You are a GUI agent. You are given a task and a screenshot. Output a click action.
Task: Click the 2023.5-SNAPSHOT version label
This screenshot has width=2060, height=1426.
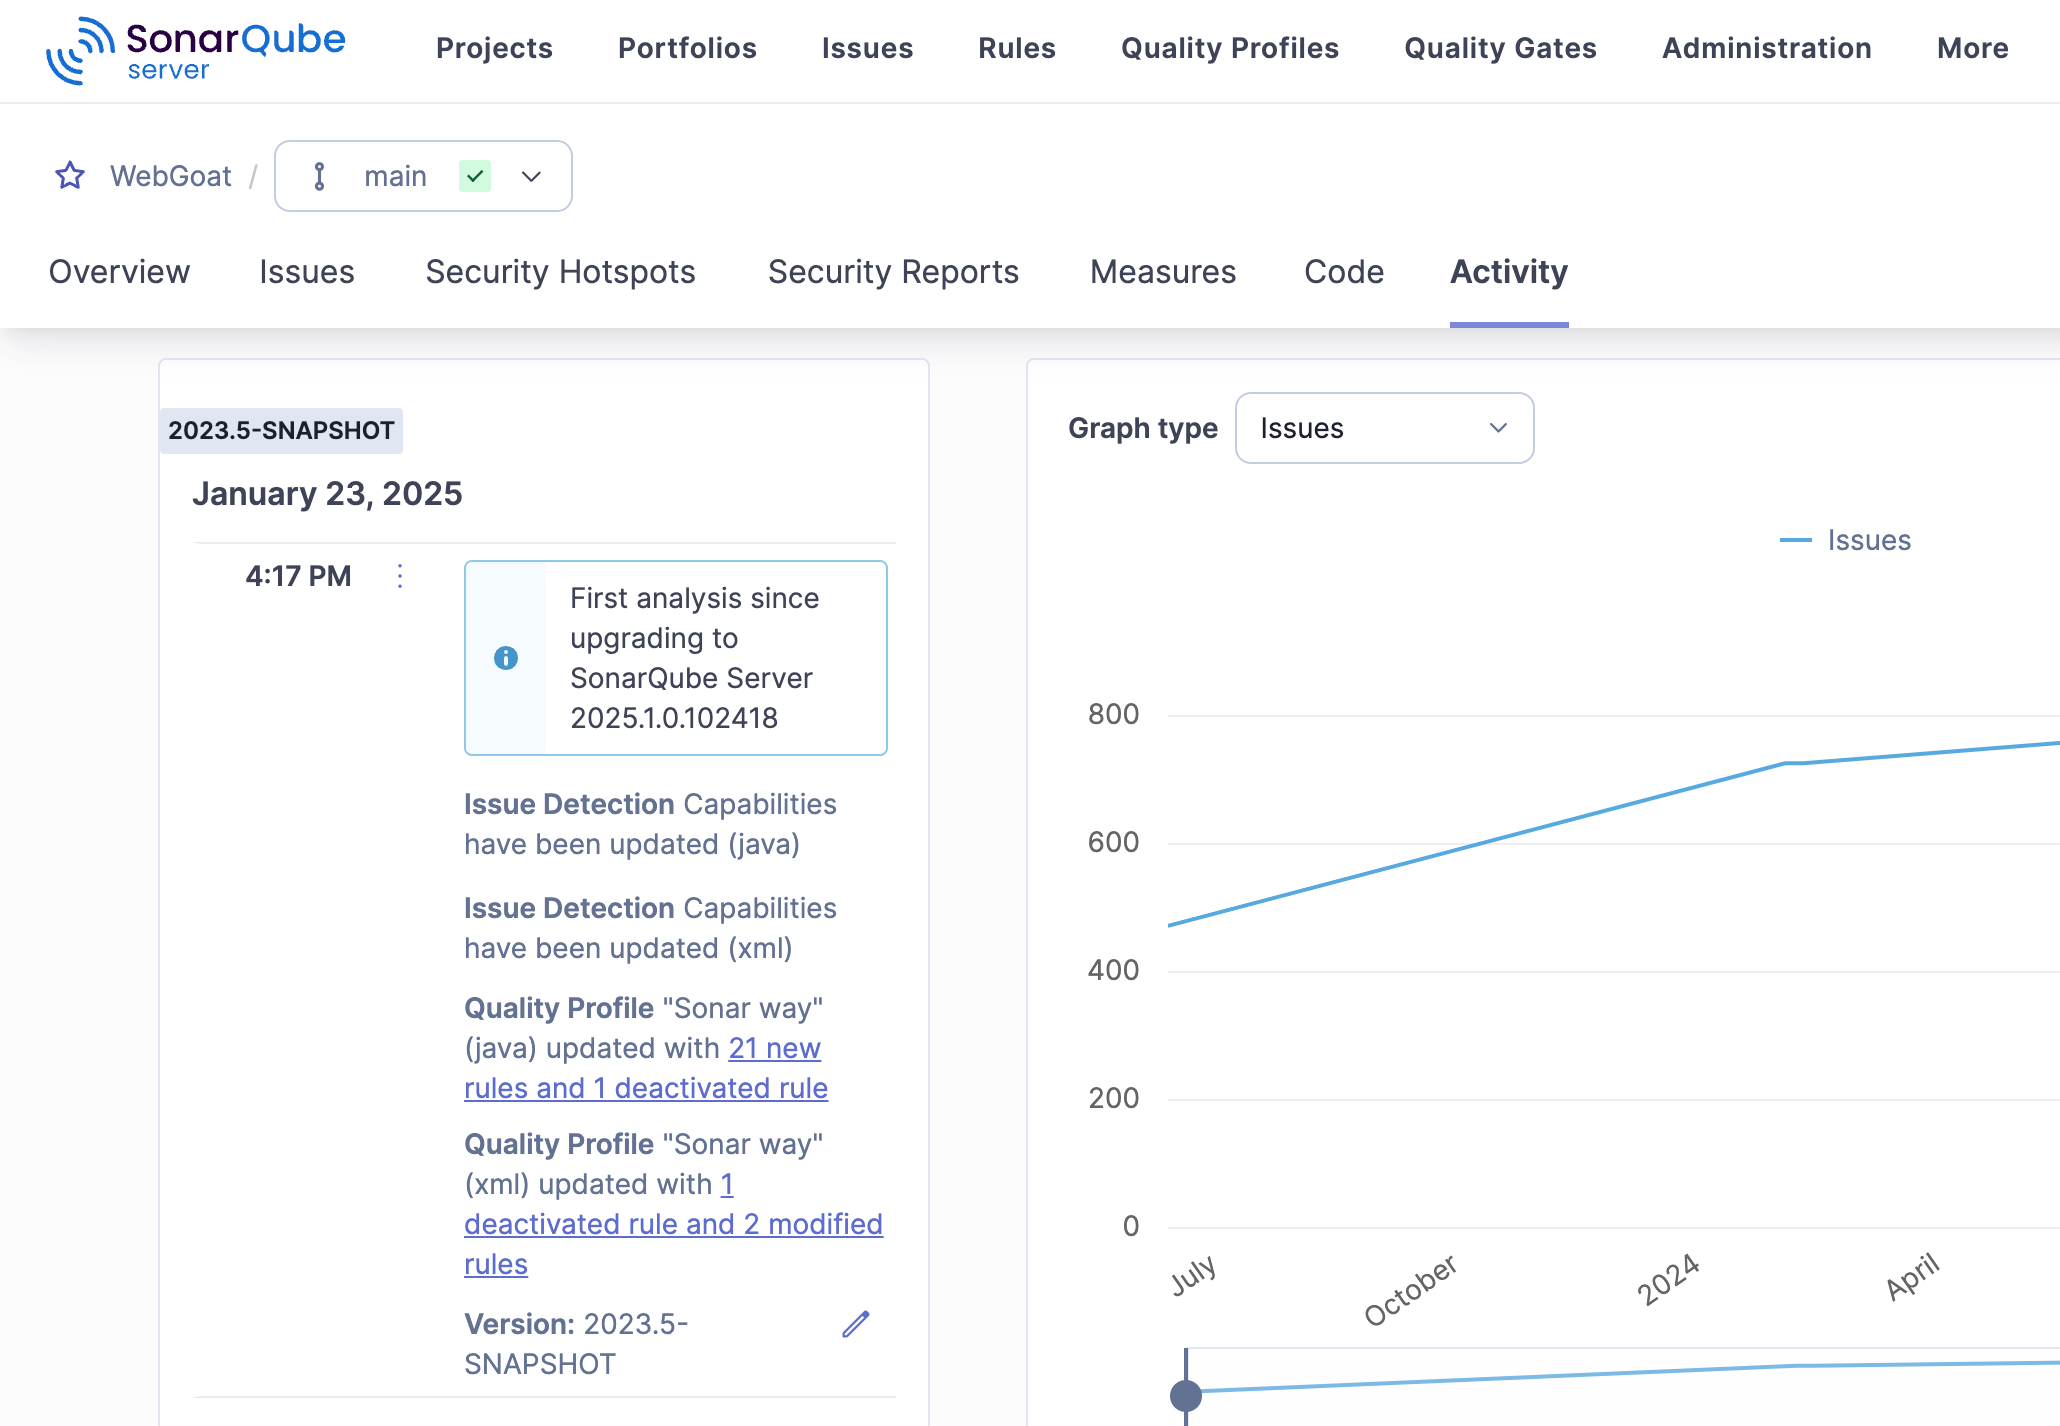pyautogui.click(x=281, y=430)
